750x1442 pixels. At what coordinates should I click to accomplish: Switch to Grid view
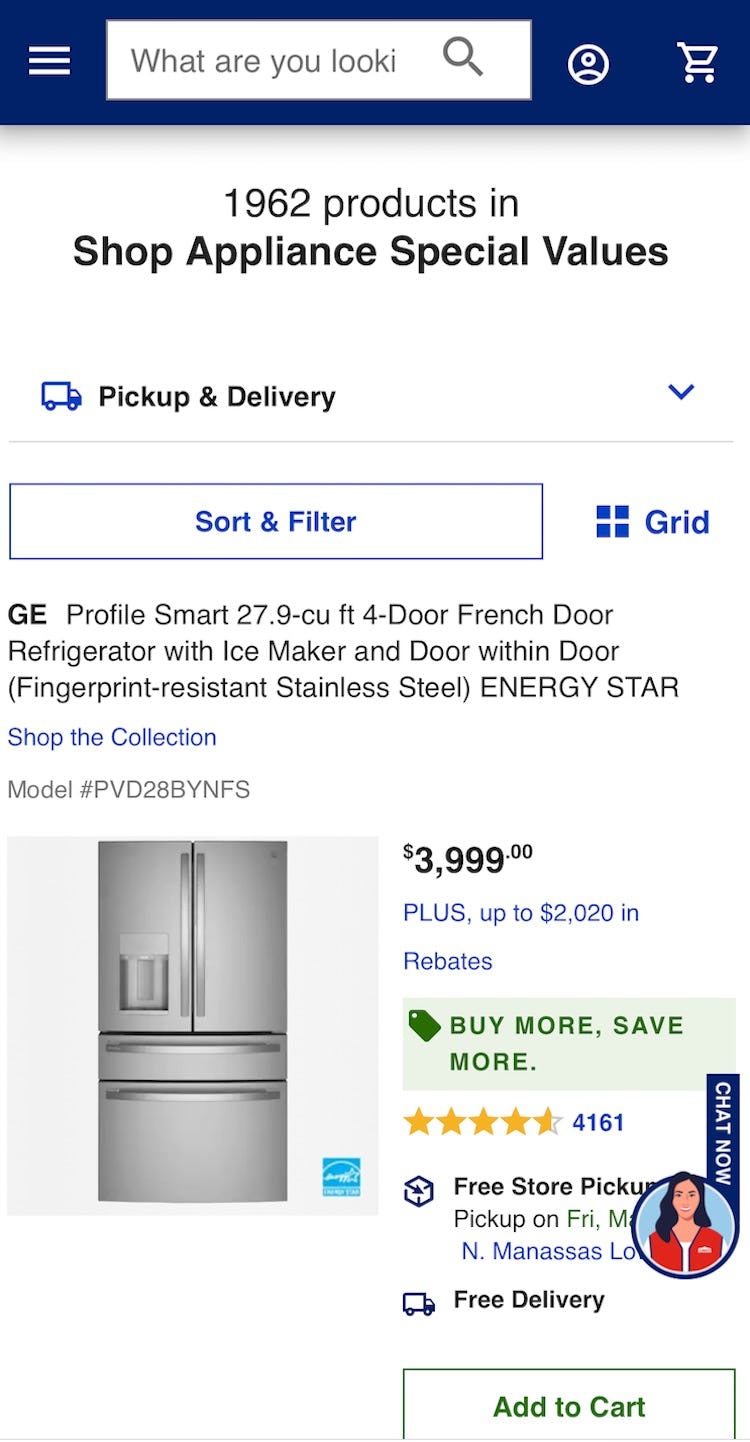coord(653,522)
